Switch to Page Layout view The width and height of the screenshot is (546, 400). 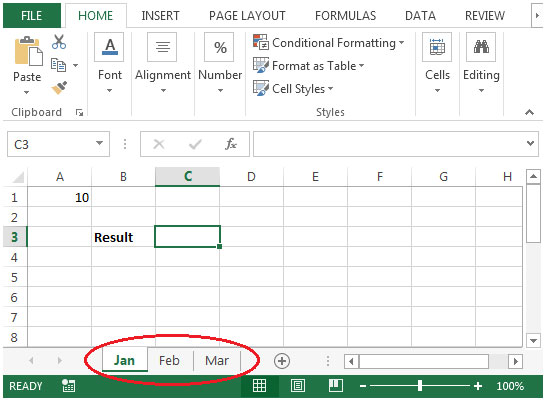click(298, 386)
